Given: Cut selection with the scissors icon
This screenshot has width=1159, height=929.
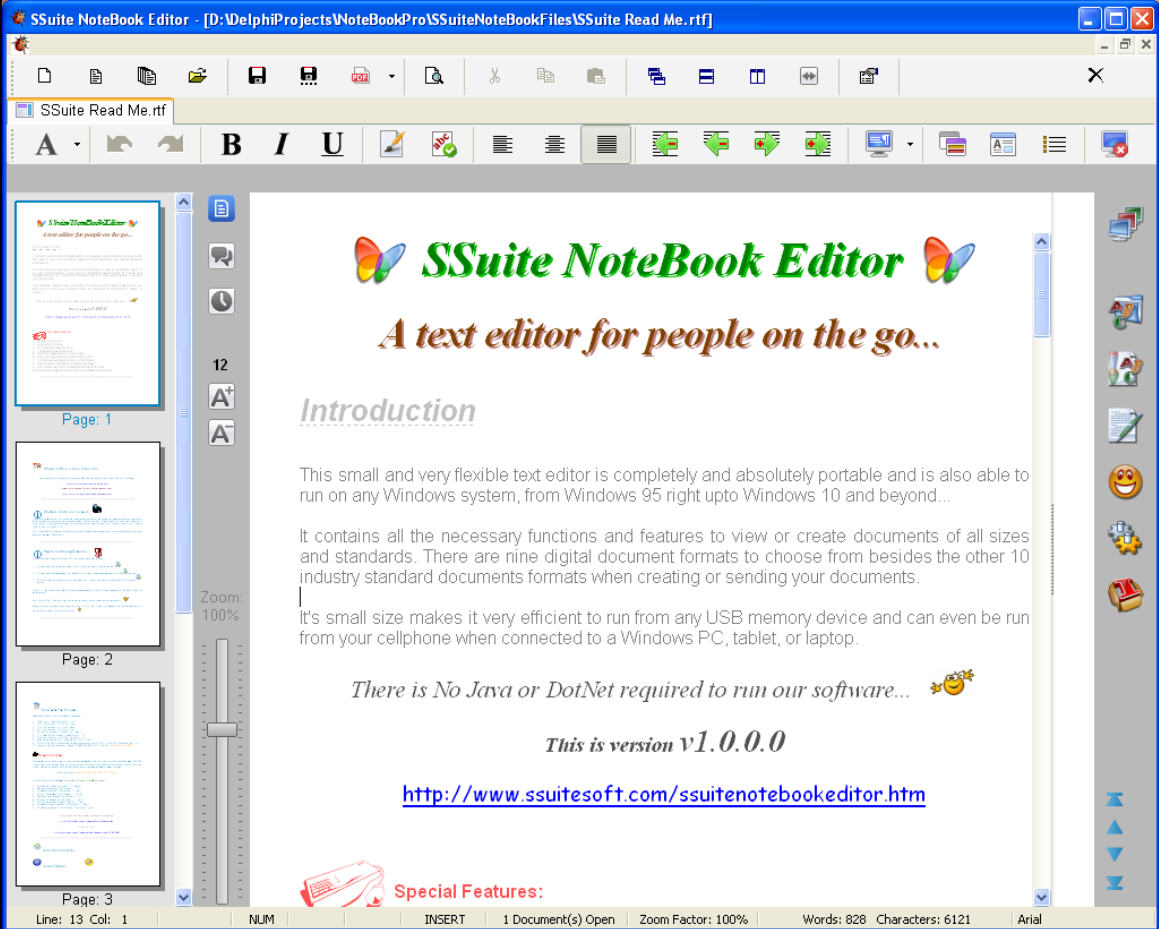Looking at the screenshot, I should 494,75.
